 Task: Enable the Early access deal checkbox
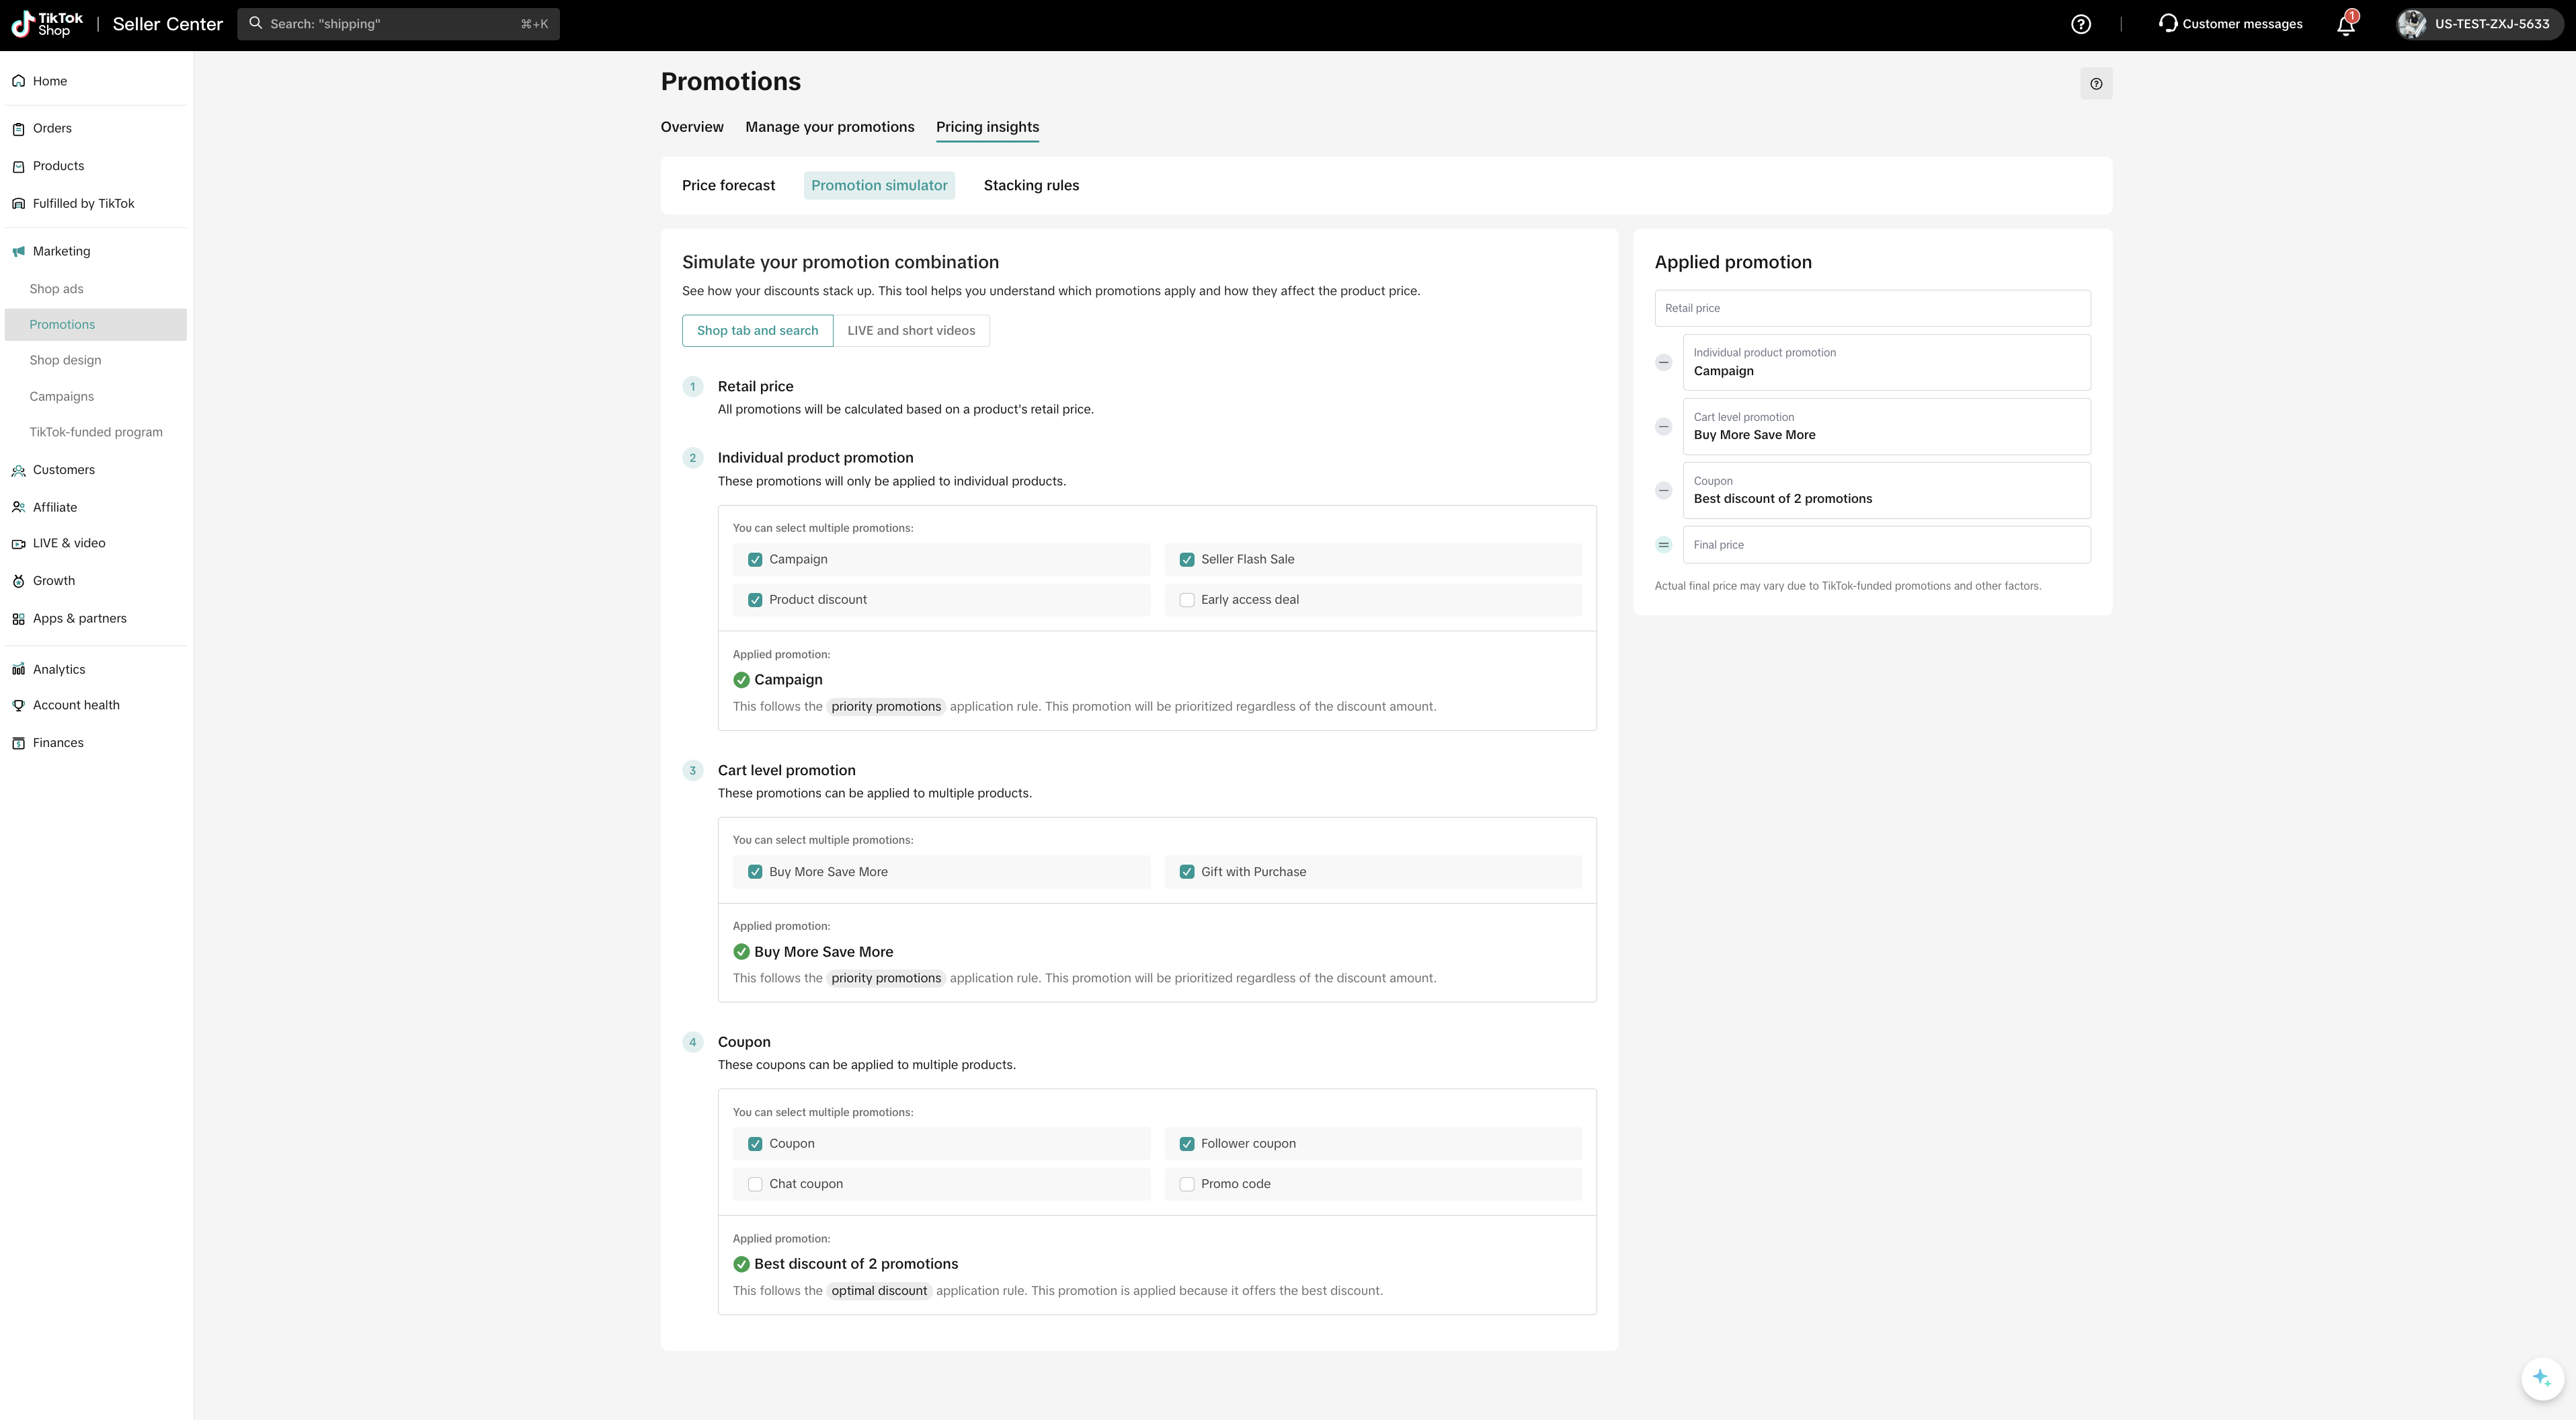1187,600
